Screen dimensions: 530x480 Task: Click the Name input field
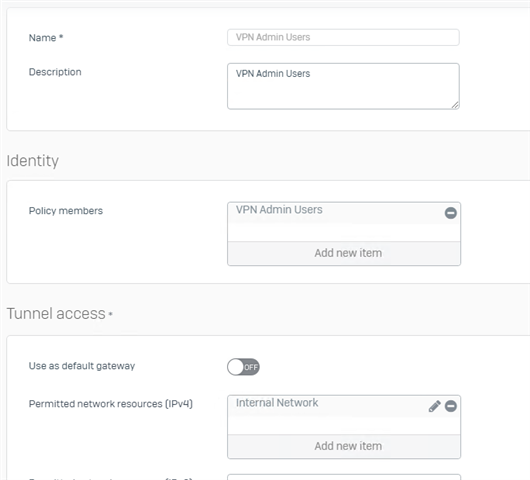343,37
